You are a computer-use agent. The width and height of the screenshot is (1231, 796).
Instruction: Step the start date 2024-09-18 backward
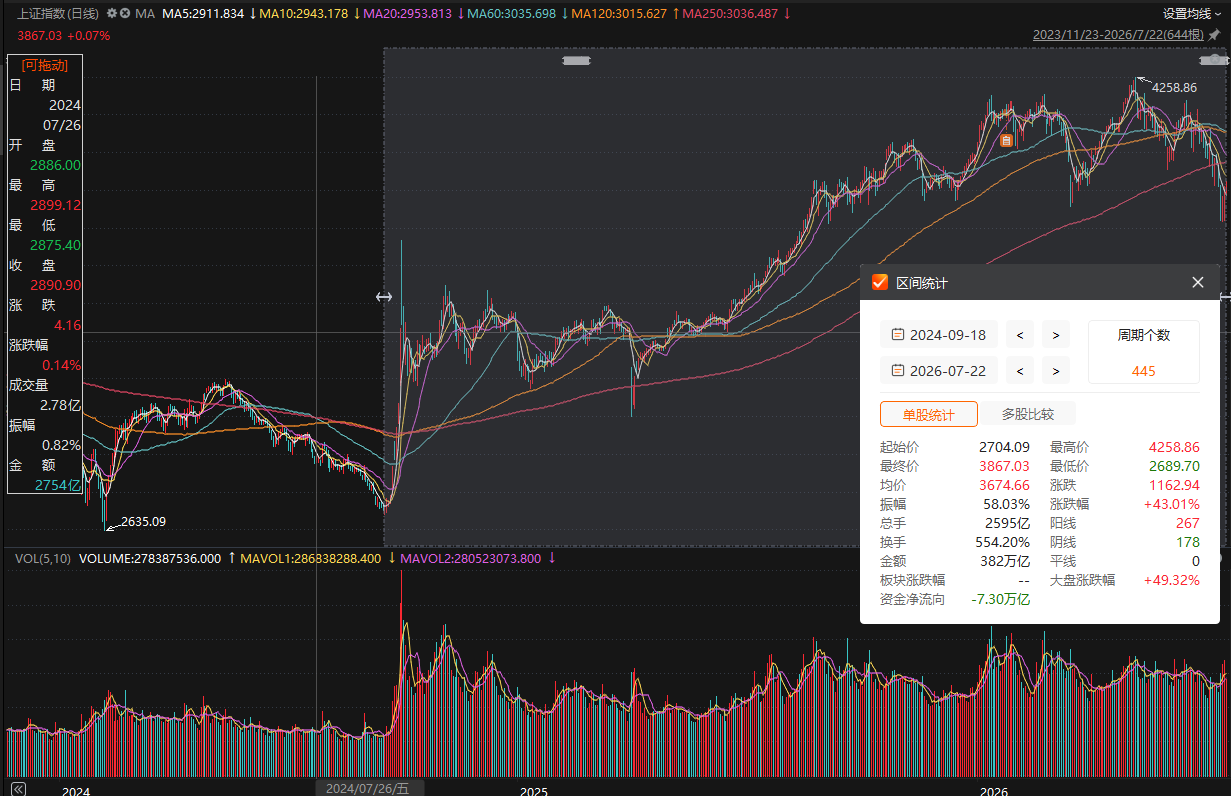pyautogui.click(x=1020, y=335)
